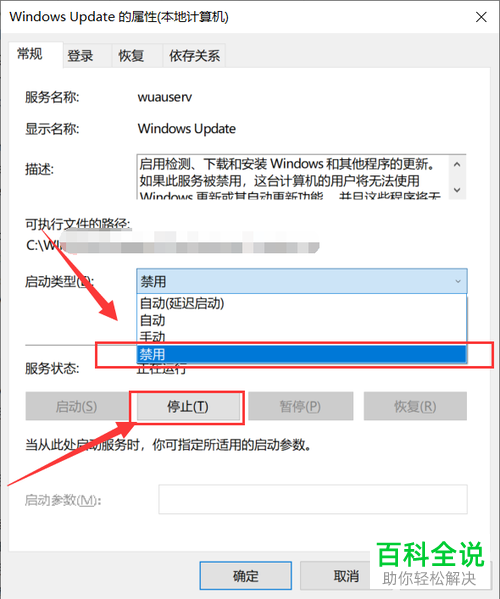Click the 恢复(R) service button
Screen dimensions: 500x599
415,406
